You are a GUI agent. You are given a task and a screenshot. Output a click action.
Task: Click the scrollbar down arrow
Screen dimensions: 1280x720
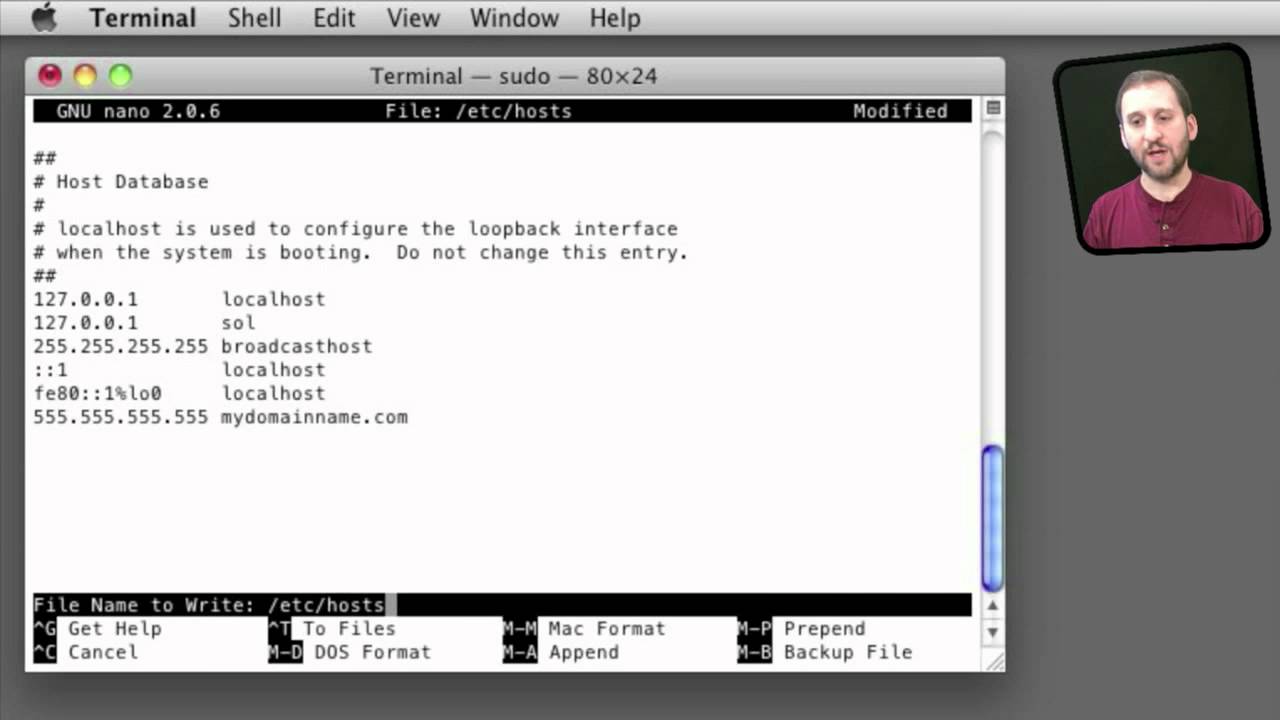click(x=992, y=632)
